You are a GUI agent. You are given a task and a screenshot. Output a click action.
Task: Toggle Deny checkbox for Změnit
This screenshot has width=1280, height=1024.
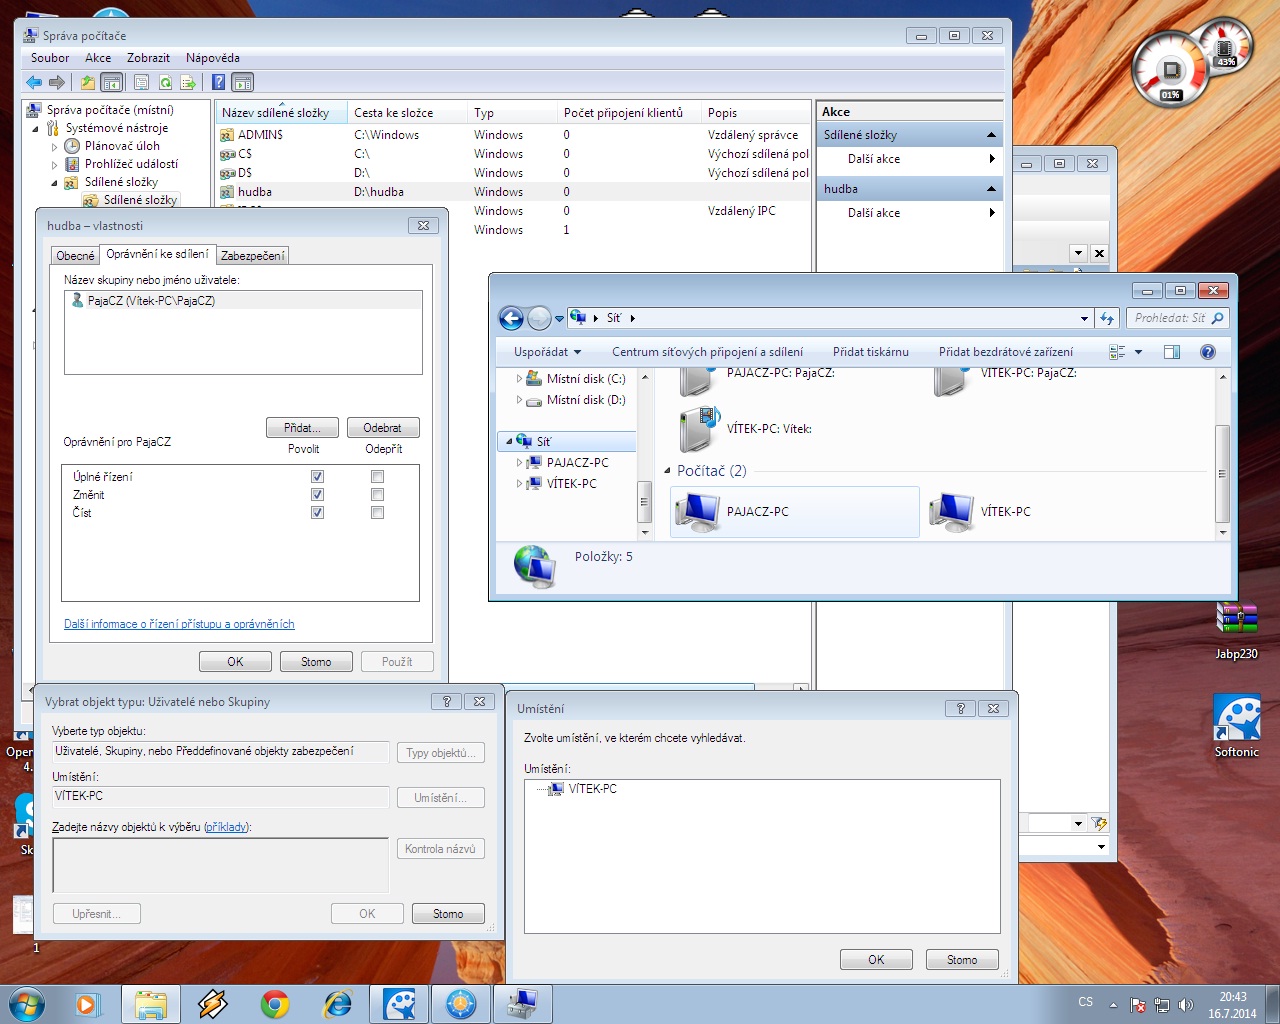377,495
